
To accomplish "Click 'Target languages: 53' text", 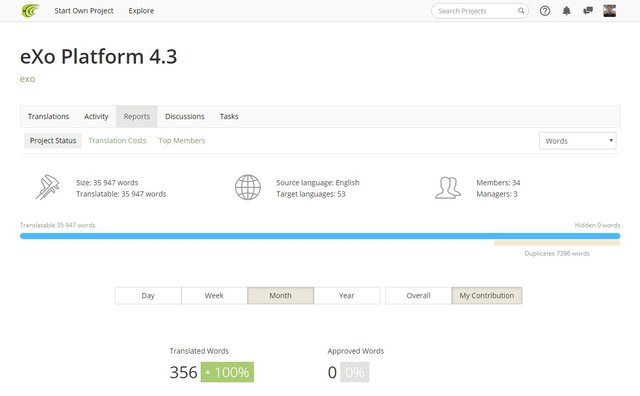I will click(311, 194).
